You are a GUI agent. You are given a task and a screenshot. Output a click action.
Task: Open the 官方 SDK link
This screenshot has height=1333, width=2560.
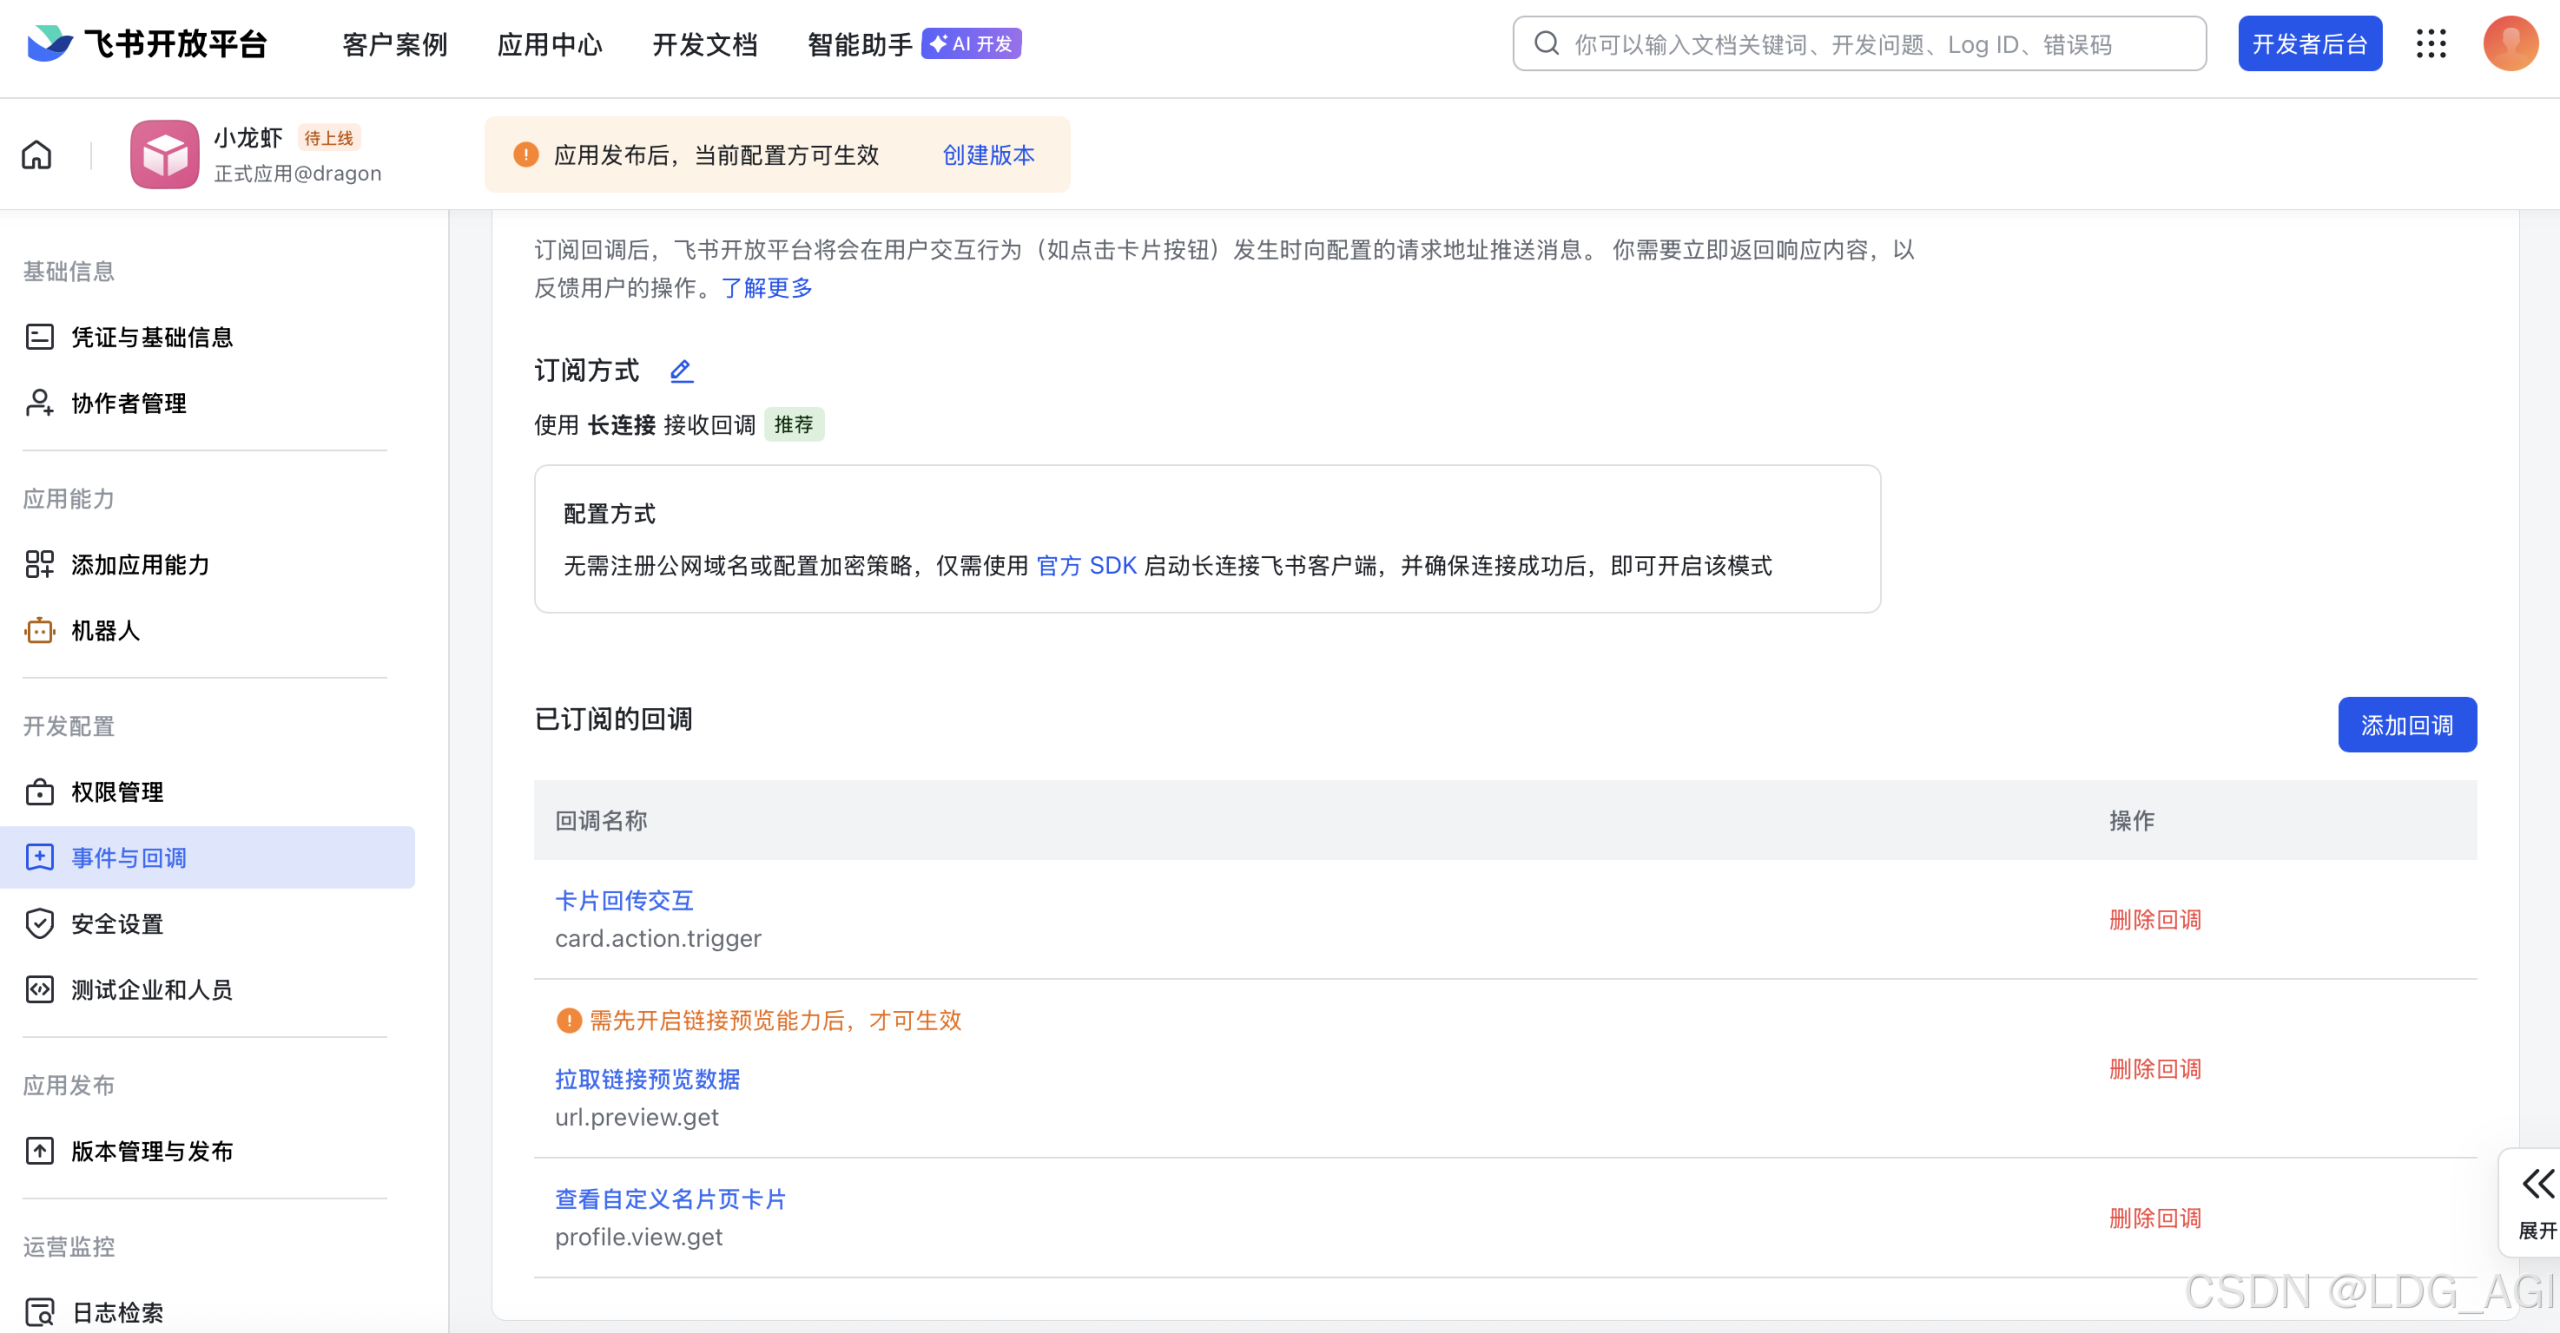click(x=1086, y=566)
